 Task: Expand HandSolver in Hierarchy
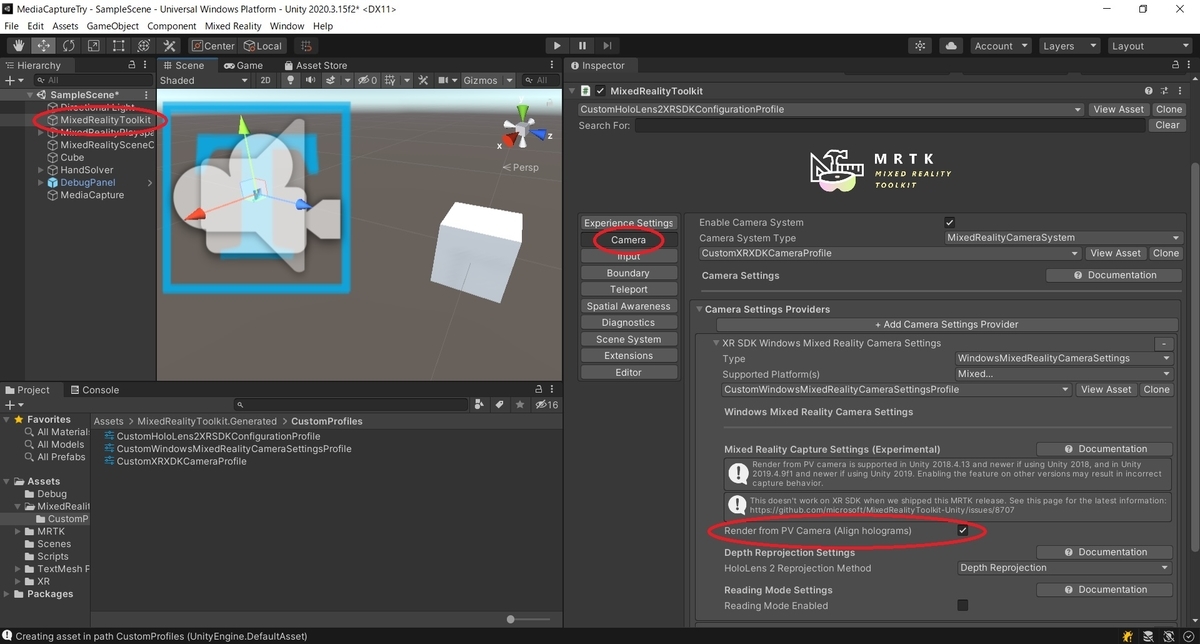tap(42, 170)
